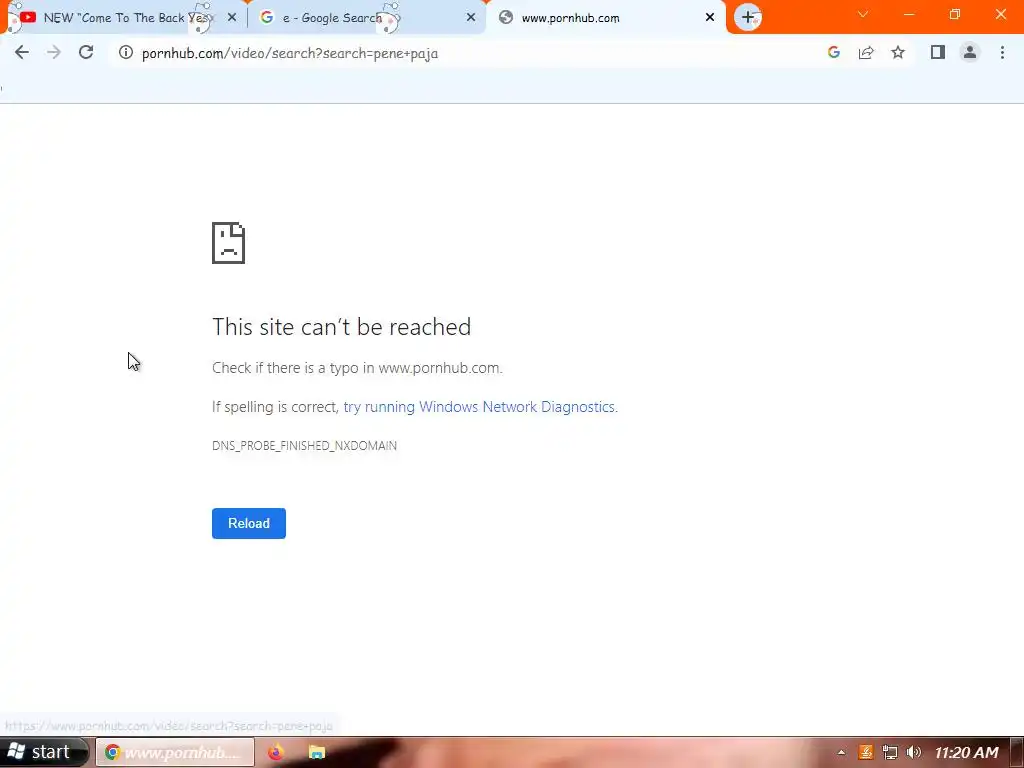This screenshot has height=768, width=1024.
Task: Open the file explorer folder taskbar icon
Action: (317, 752)
